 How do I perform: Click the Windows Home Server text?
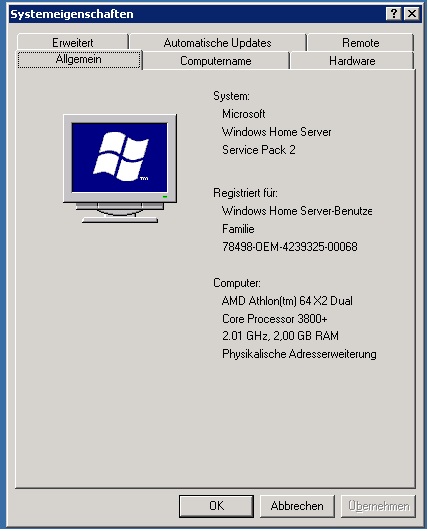click(x=276, y=132)
